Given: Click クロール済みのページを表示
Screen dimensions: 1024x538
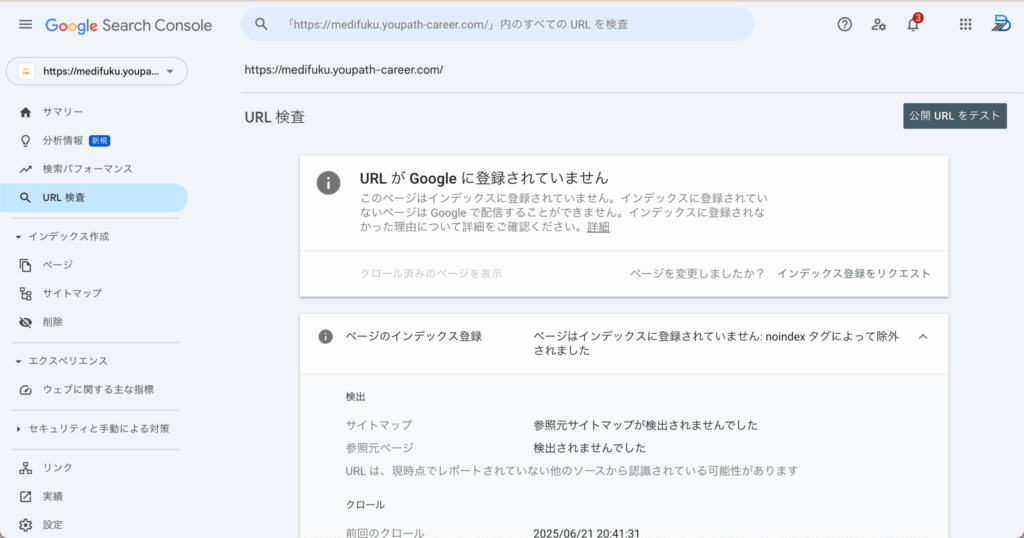Looking at the screenshot, I should tap(431, 274).
